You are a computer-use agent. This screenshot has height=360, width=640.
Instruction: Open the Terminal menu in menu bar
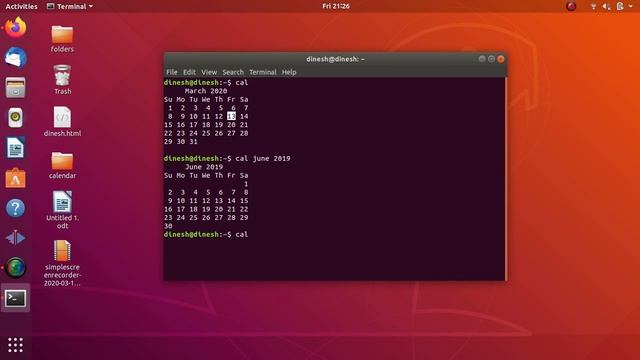pos(262,72)
